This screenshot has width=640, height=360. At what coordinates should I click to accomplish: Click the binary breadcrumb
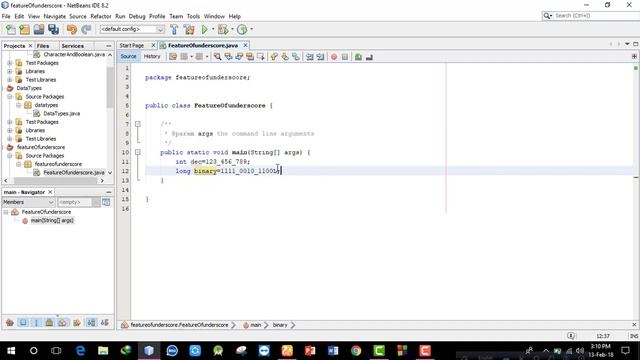point(280,325)
